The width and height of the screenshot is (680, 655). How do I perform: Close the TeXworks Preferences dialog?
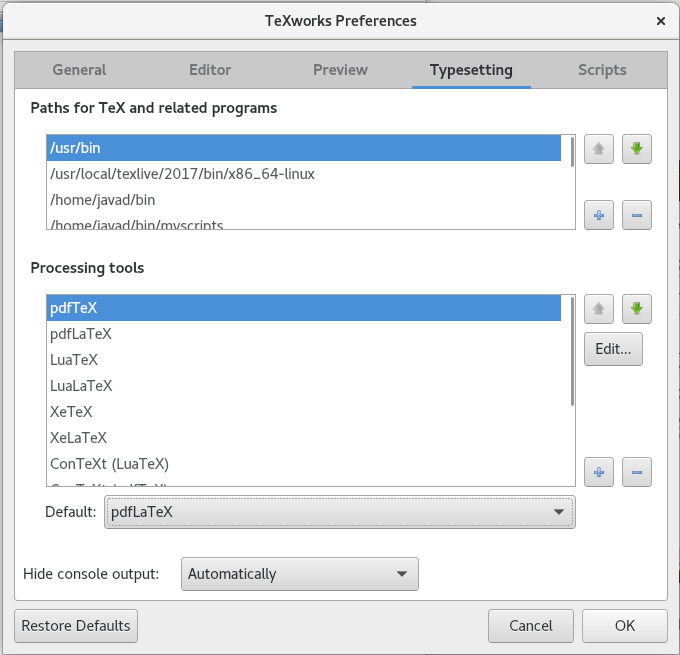pos(660,20)
